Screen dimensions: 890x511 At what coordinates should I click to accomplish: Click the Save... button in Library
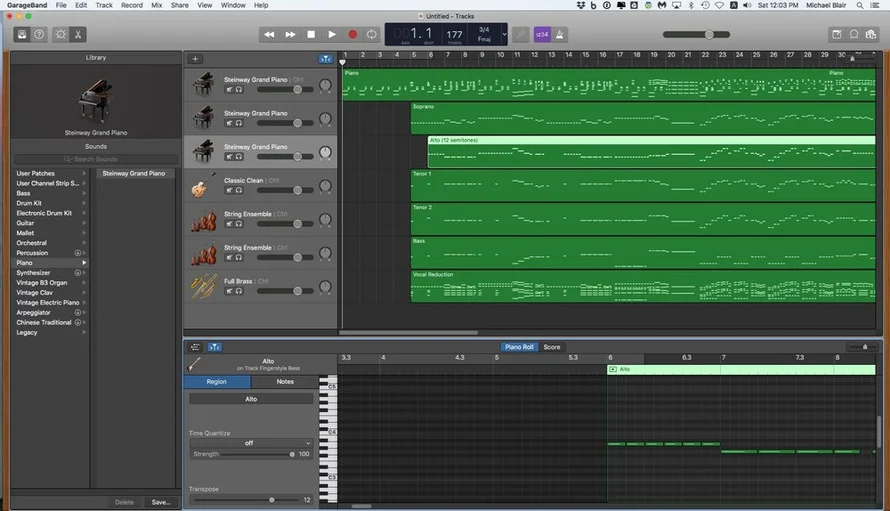click(161, 502)
